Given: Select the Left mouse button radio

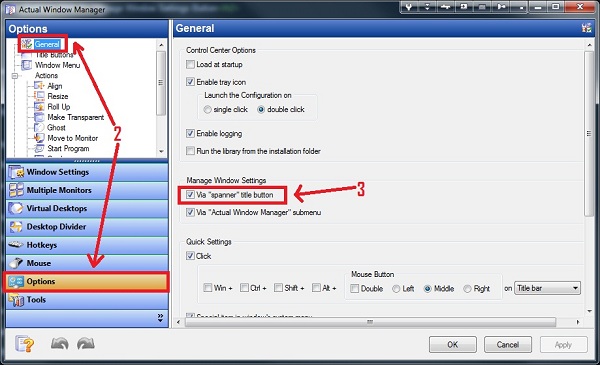Looking at the screenshot, I should 396,289.
